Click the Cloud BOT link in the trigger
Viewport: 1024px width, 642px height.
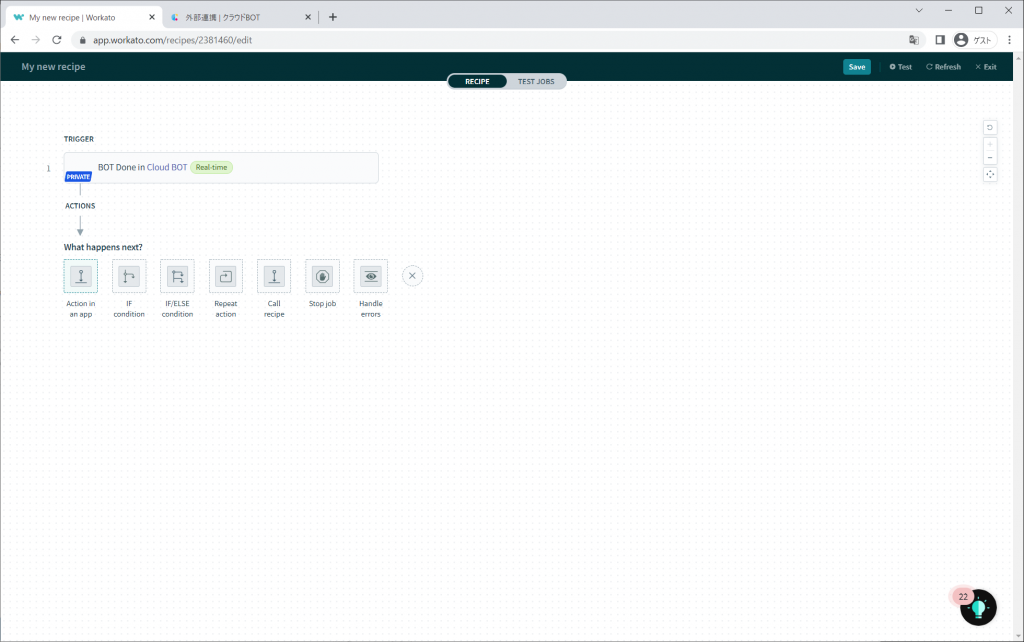[167, 167]
